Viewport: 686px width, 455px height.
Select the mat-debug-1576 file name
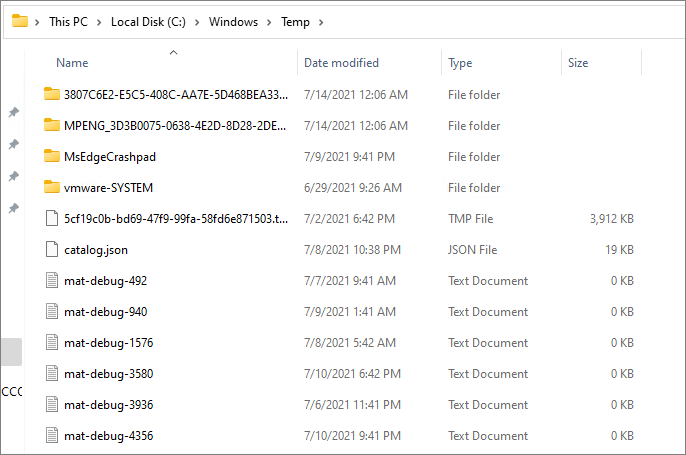pyautogui.click(x=108, y=343)
